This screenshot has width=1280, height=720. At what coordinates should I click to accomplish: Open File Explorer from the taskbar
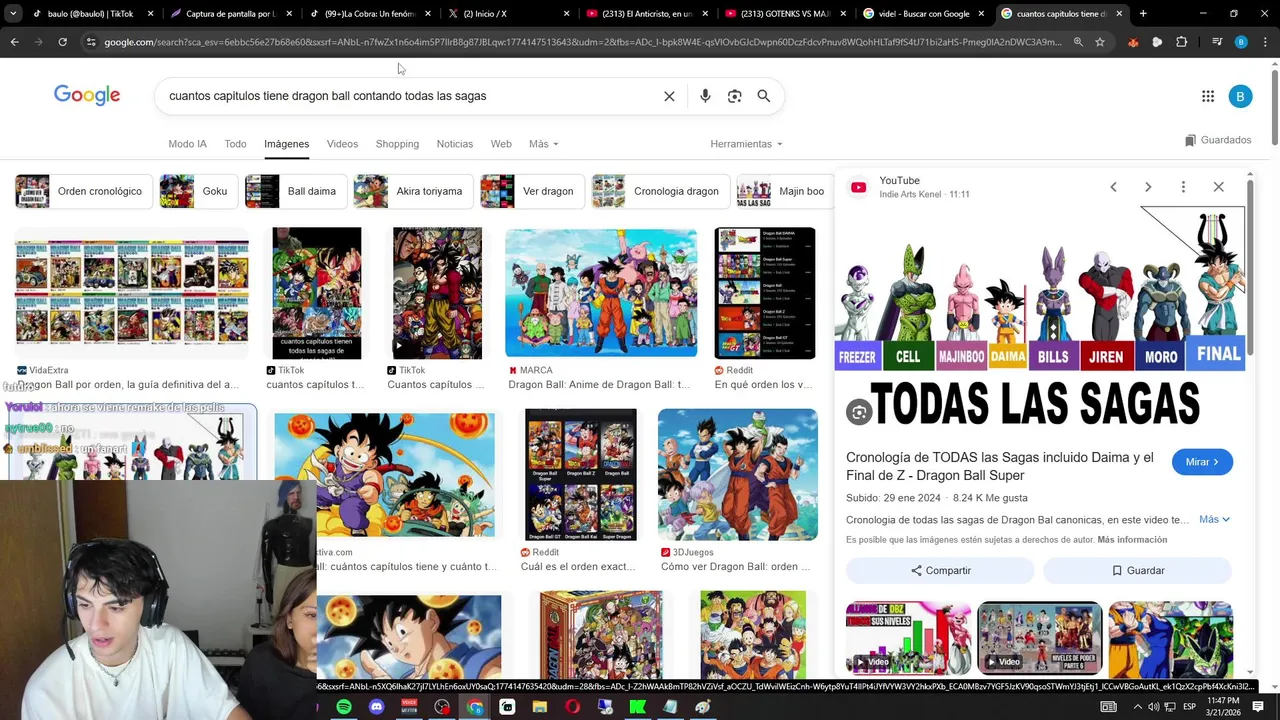[540, 707]
